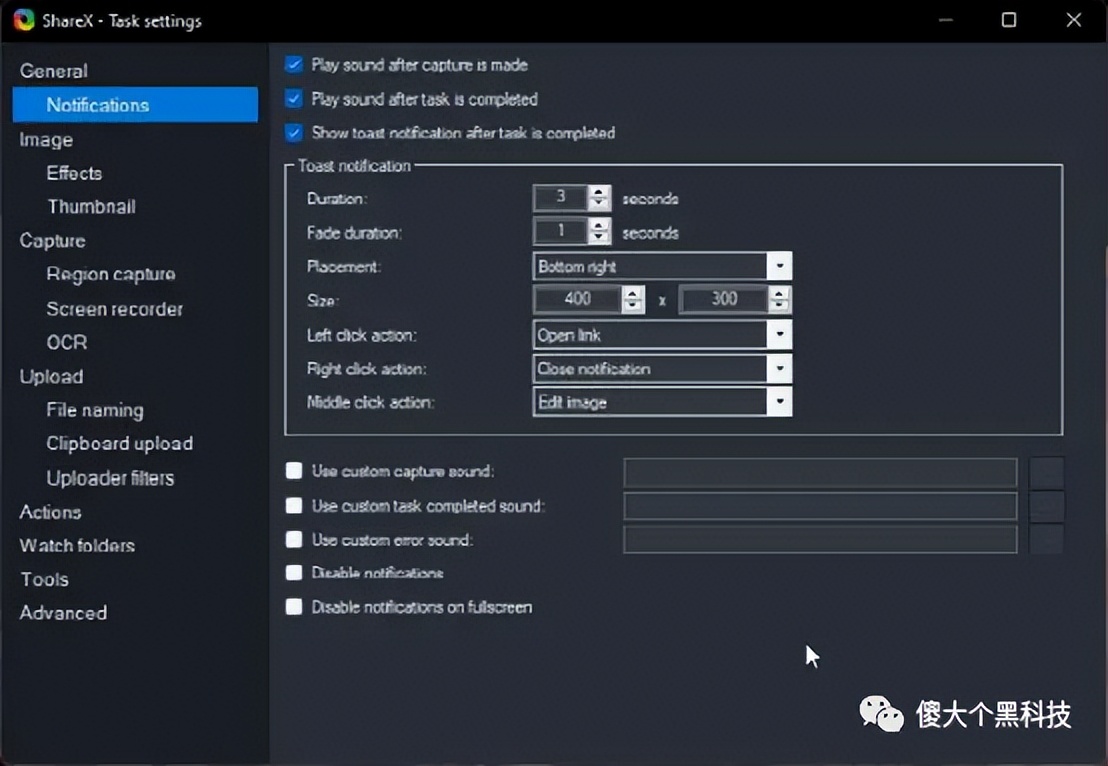Click browse button for custom error sound
The width and height of the screenshot is (1108, 766).
pos(1046,540)
